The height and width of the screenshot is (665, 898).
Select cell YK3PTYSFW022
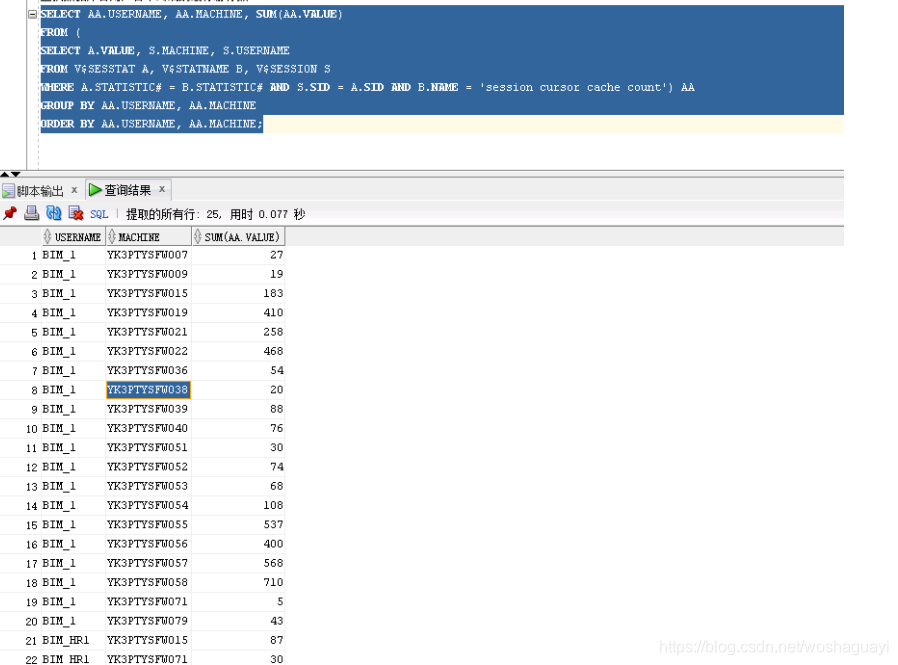[148, 351]
